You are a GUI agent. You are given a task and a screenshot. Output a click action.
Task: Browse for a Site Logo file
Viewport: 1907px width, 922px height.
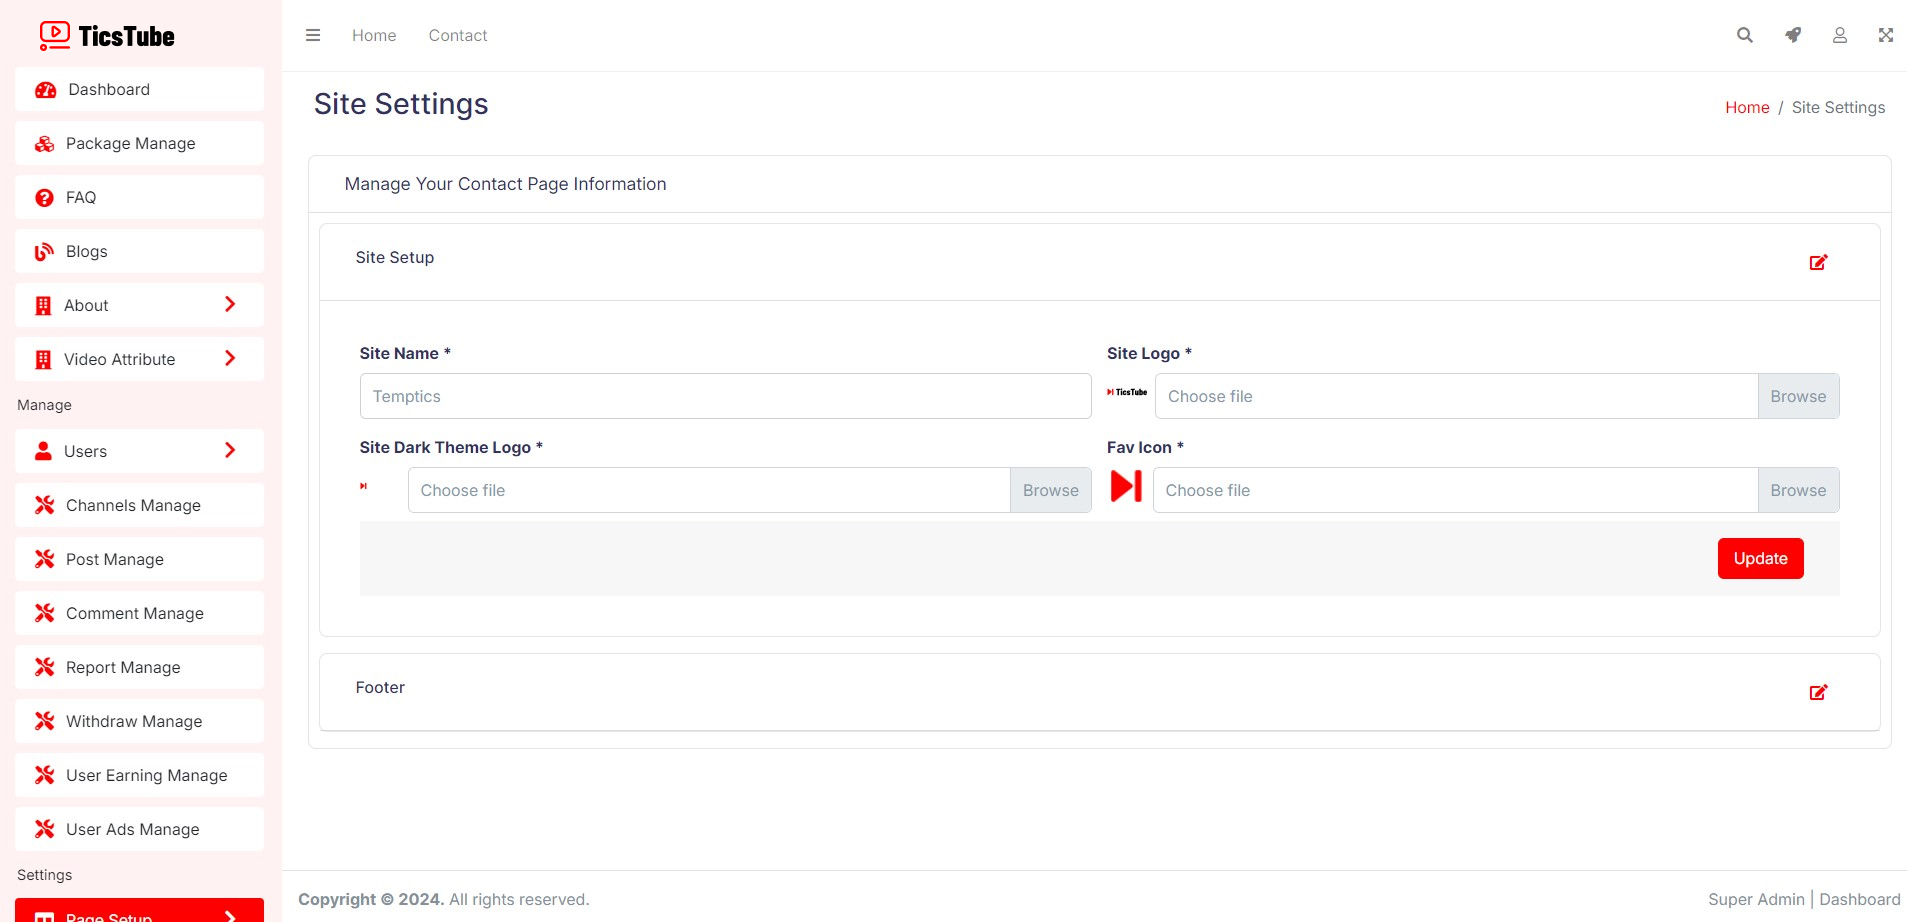click(x=1797, y=396)
